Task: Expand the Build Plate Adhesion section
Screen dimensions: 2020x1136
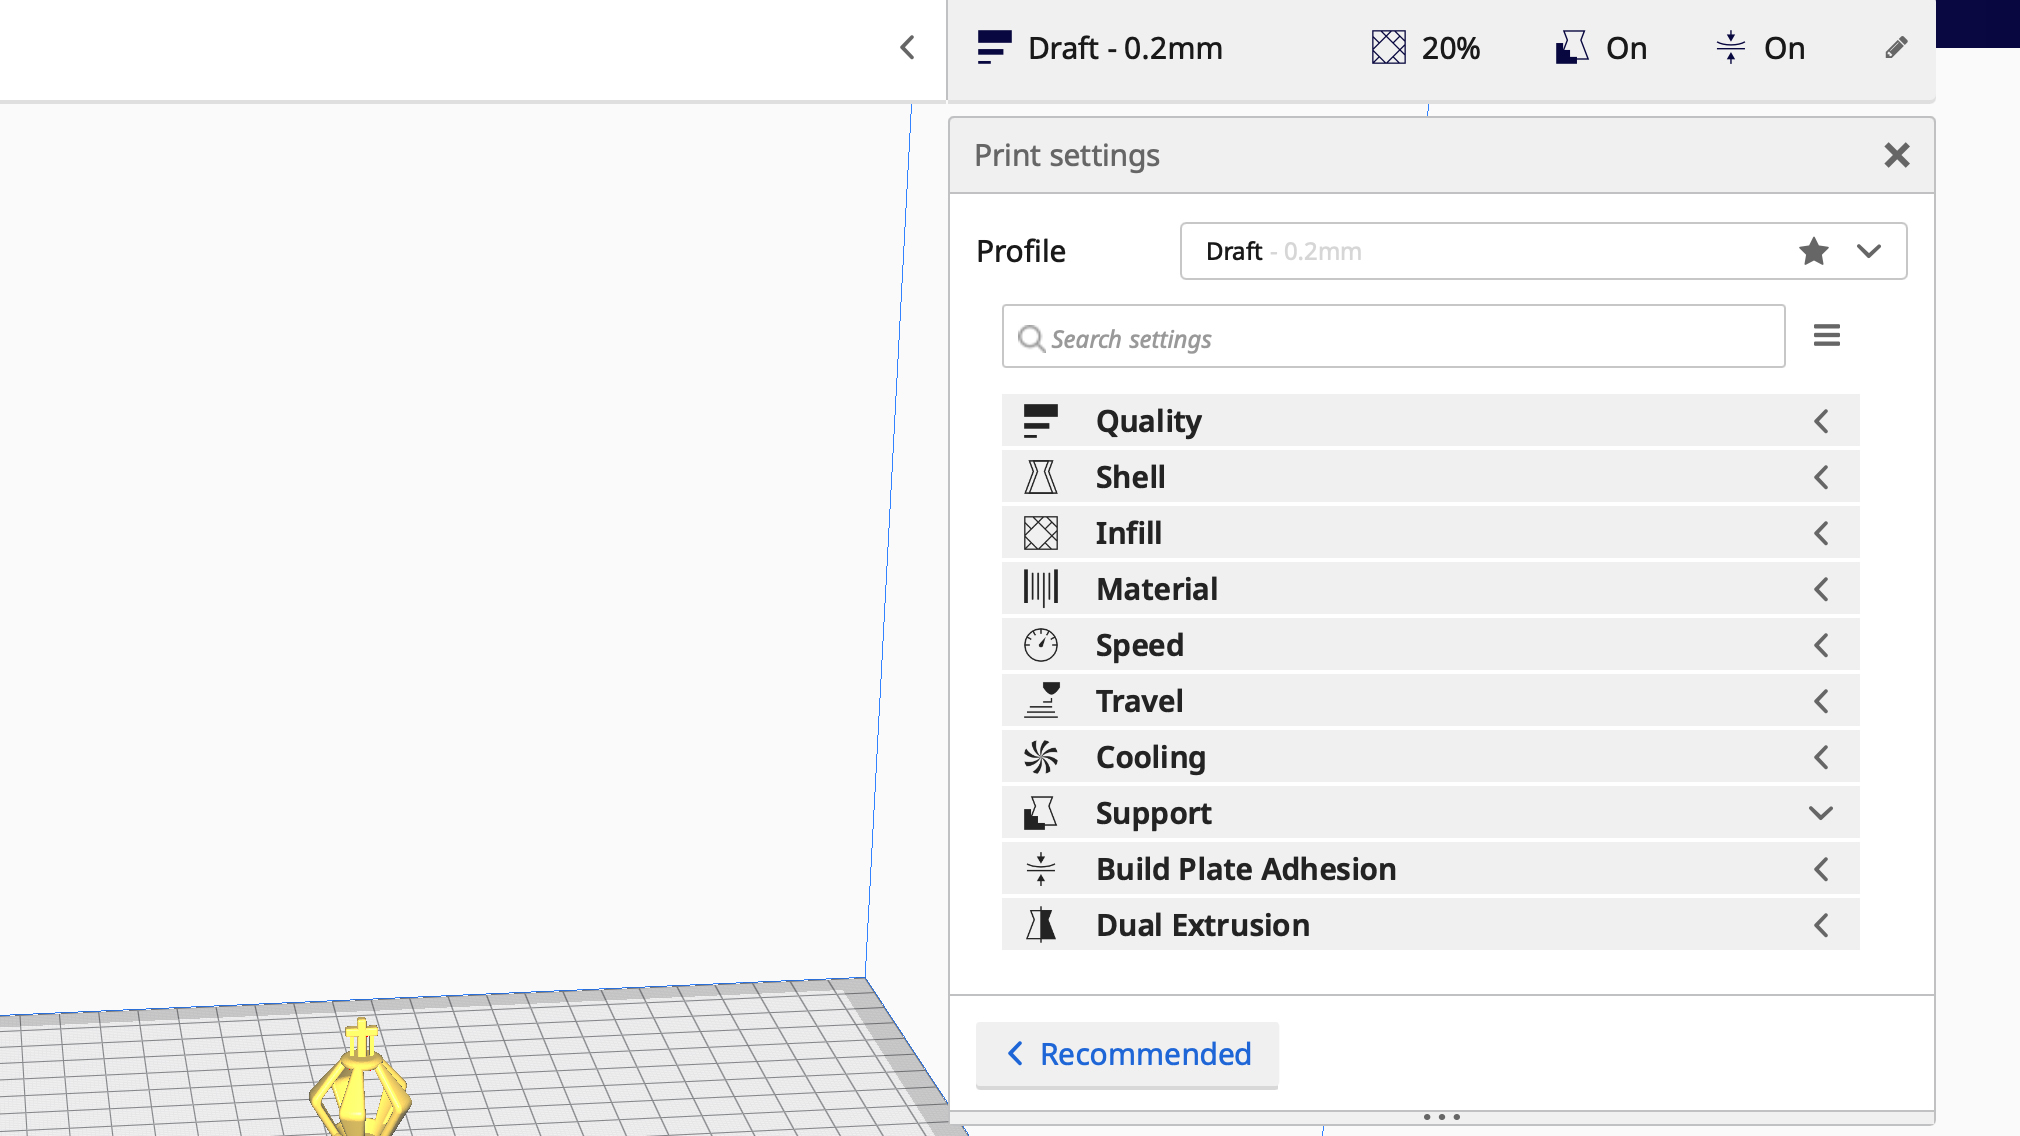Action: coord(1820,869)
